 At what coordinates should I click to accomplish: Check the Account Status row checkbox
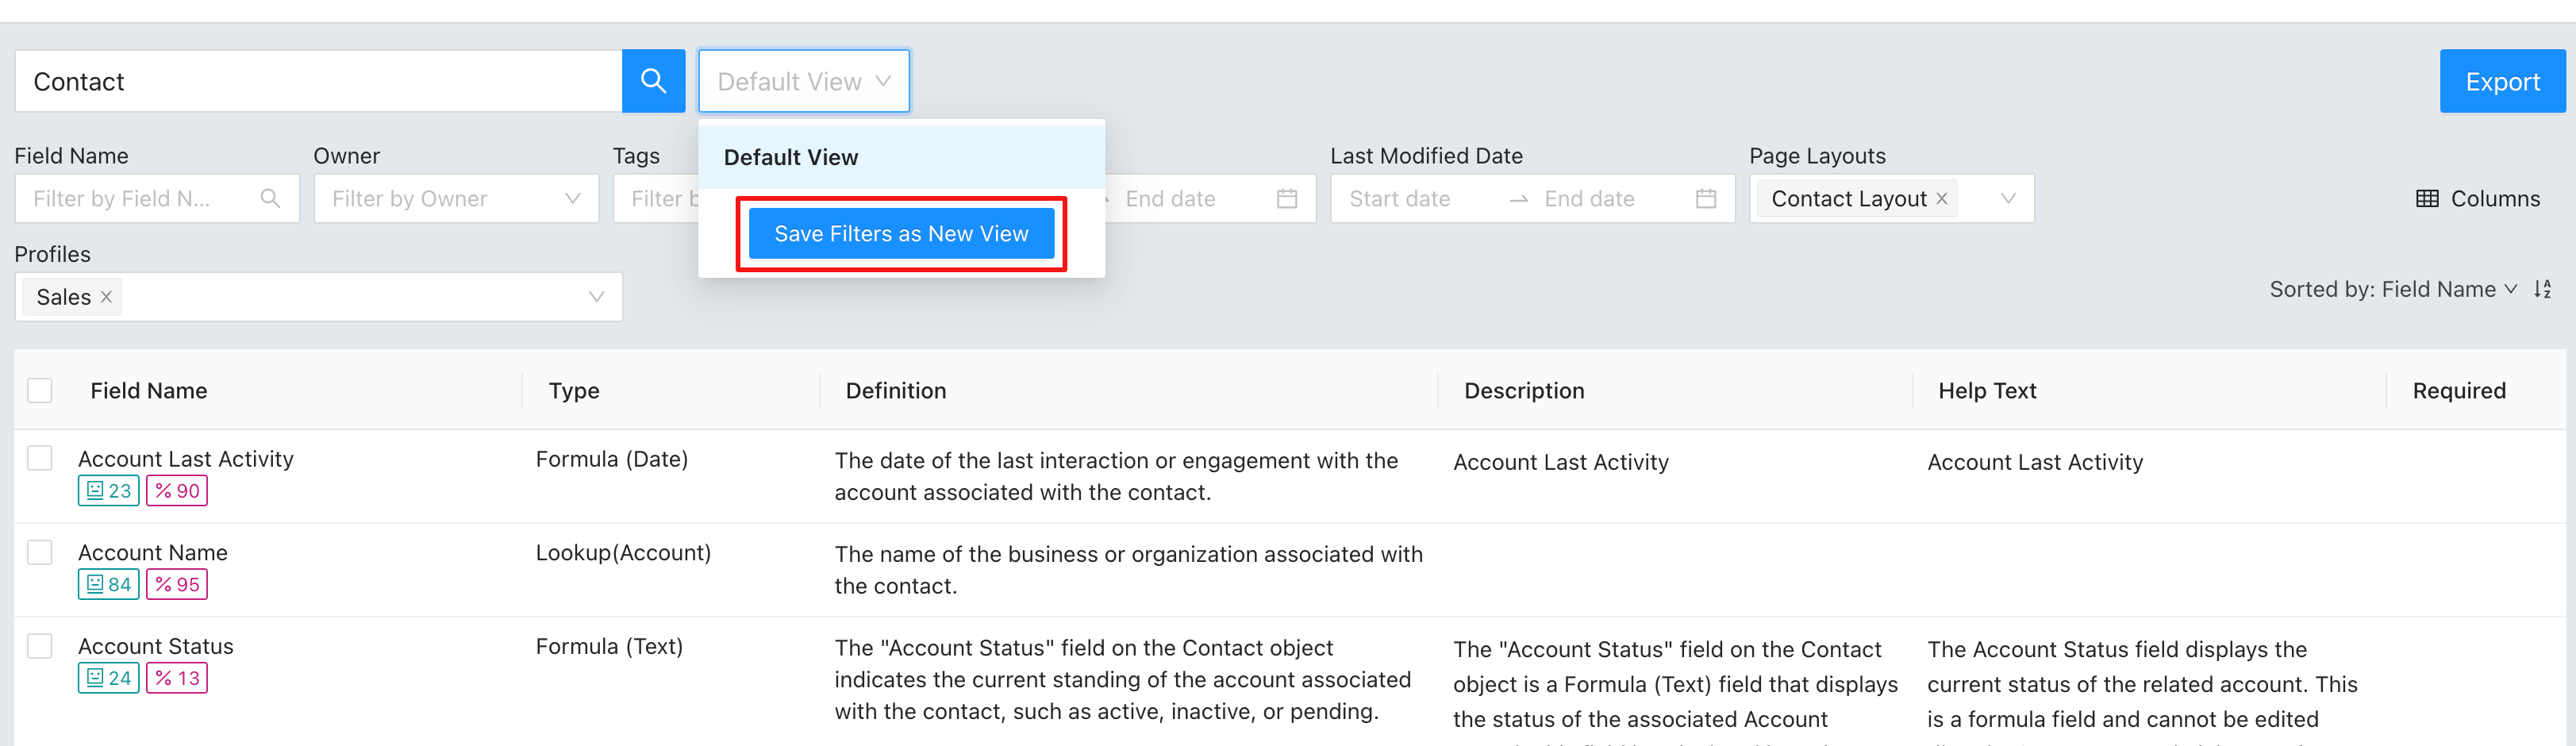tap(40, 646)
